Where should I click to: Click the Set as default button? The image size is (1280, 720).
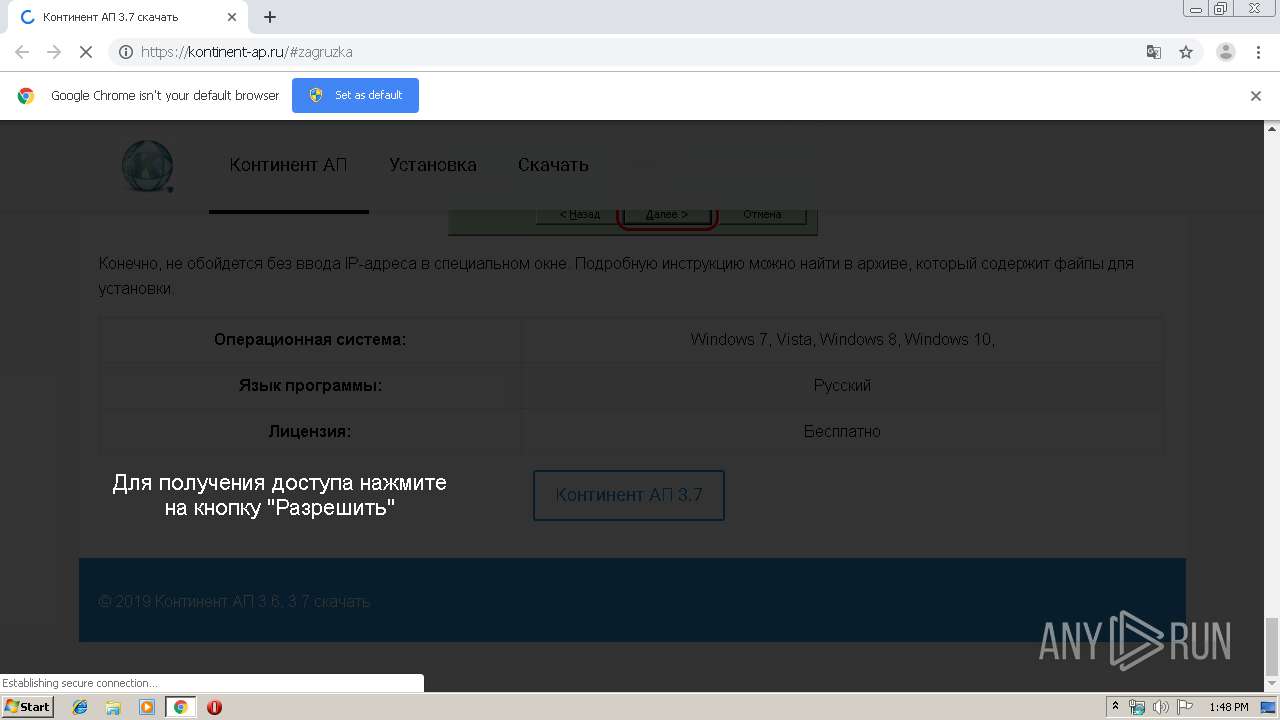pos(355,95)
